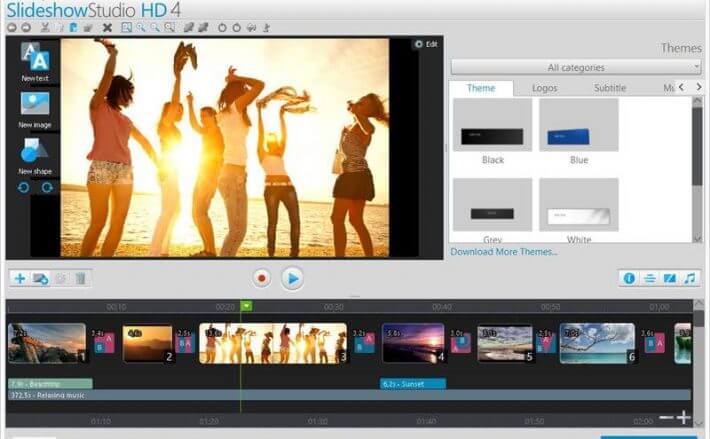710x439 pixels.
Task: Click the blue Paste clipboard icon
Action: (73, 28)
